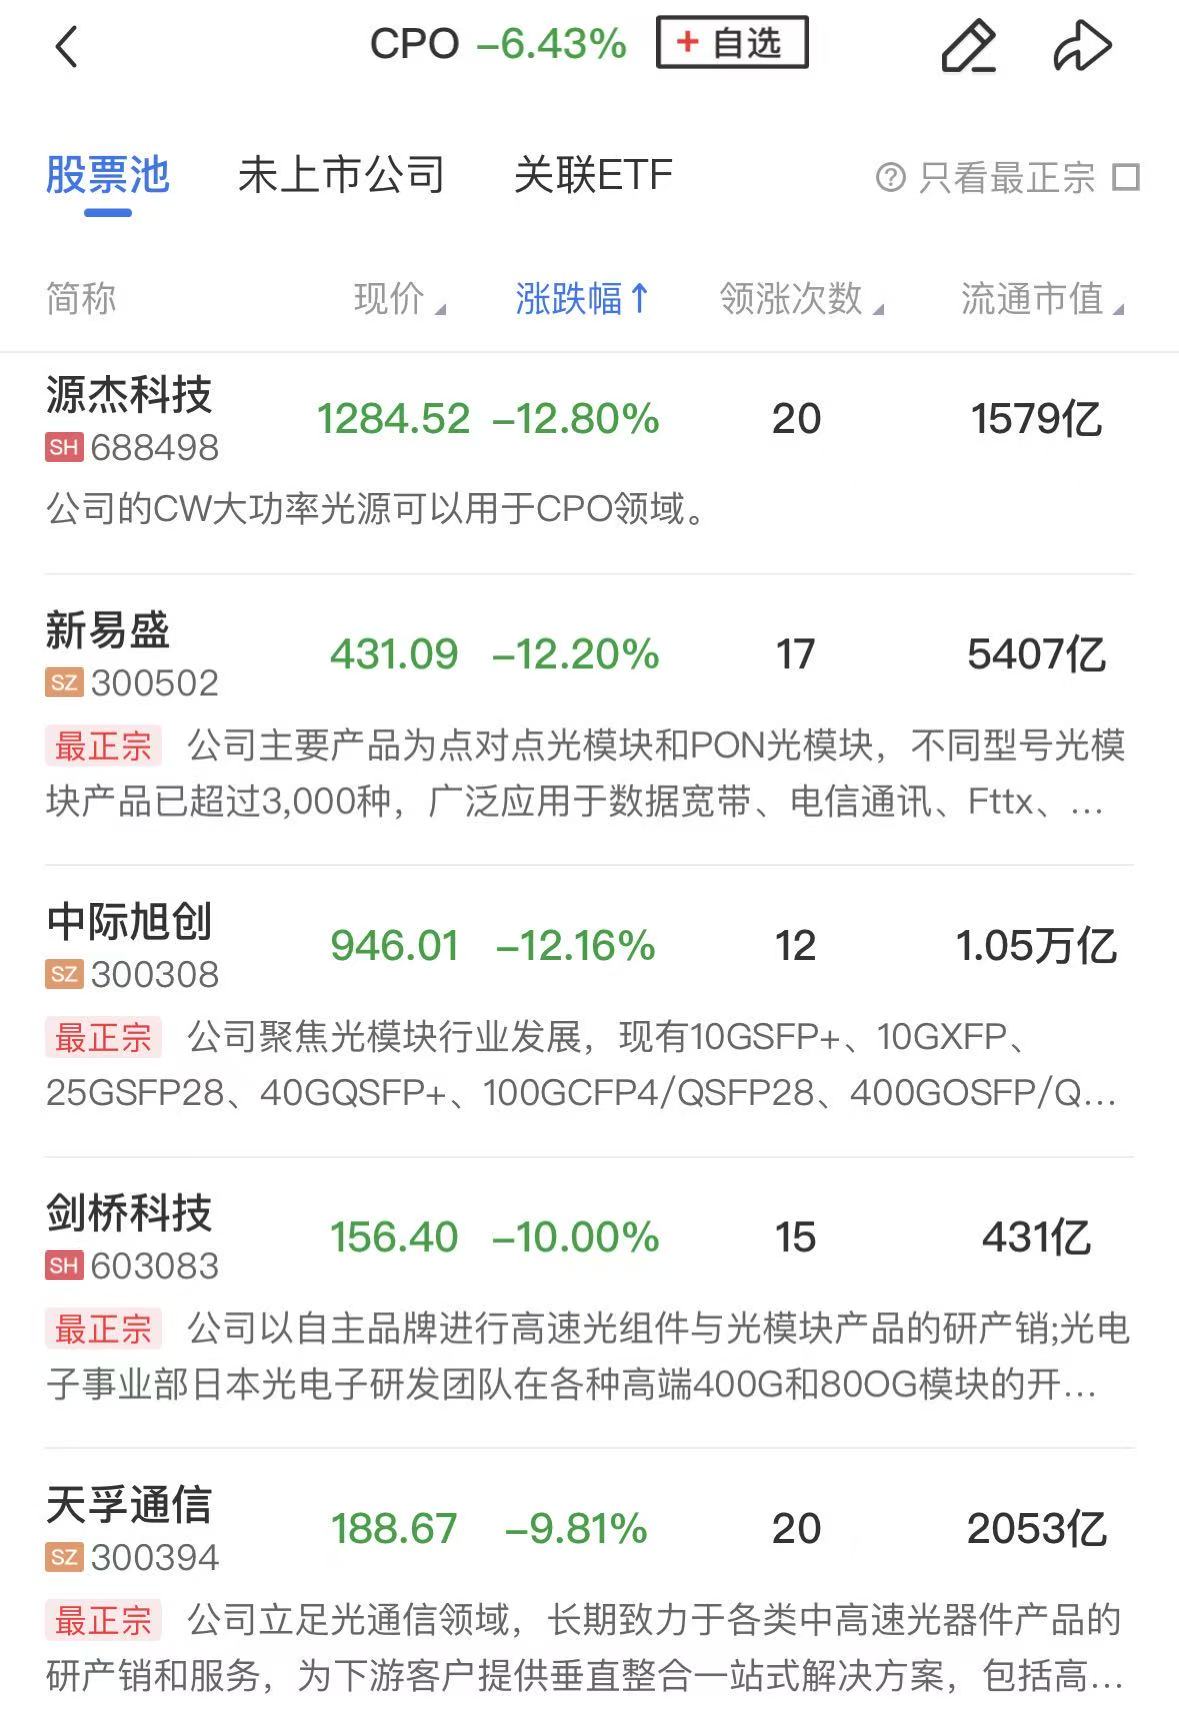Switch to 关联ETF tab

click(x=593, y=175)
